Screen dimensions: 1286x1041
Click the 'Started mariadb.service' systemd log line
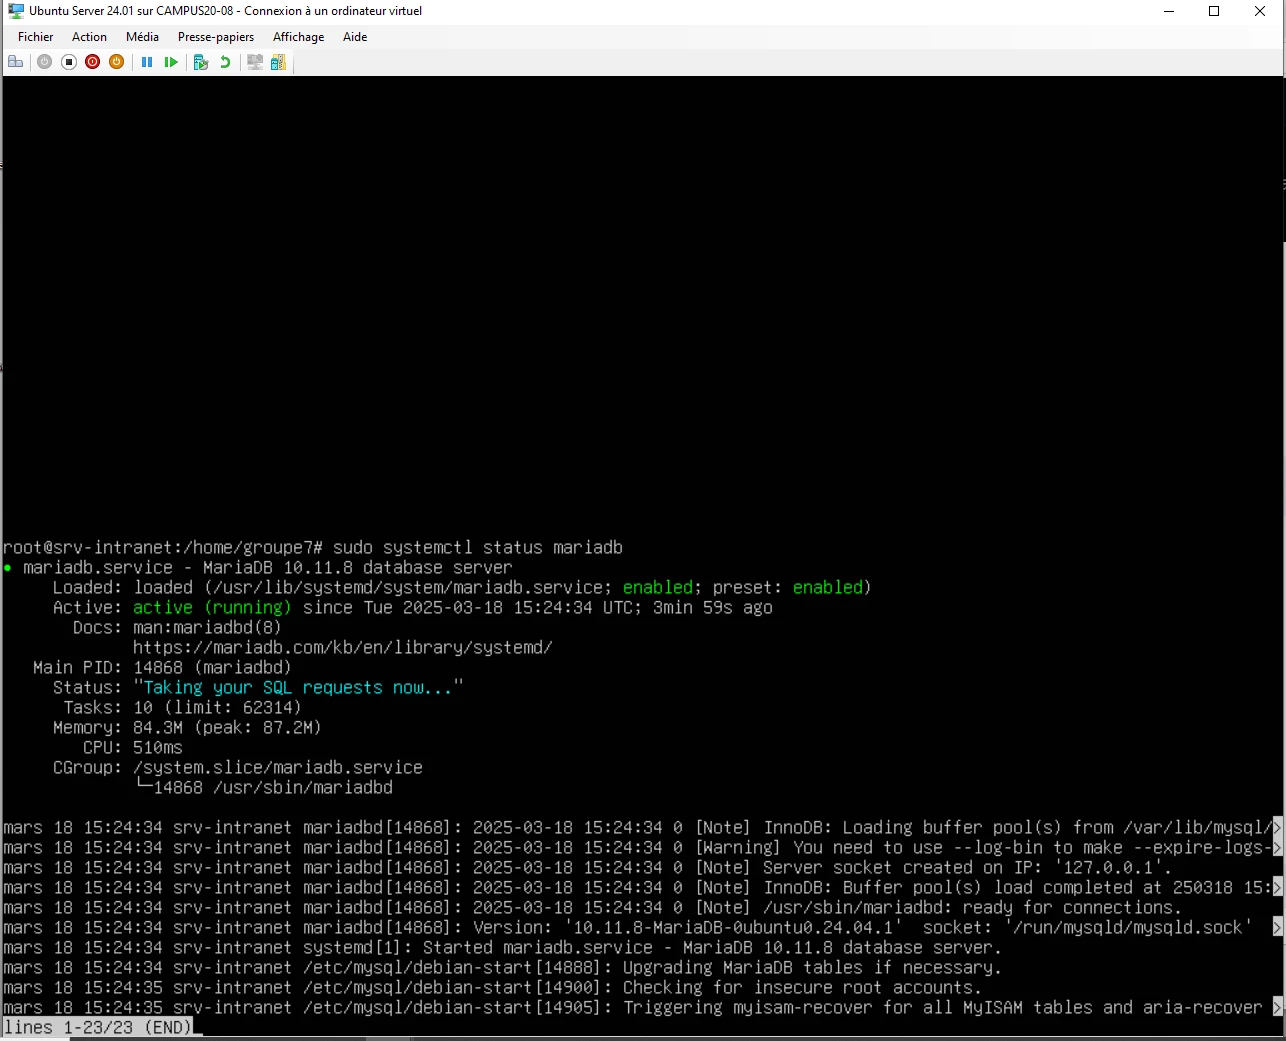pos(502,947)
